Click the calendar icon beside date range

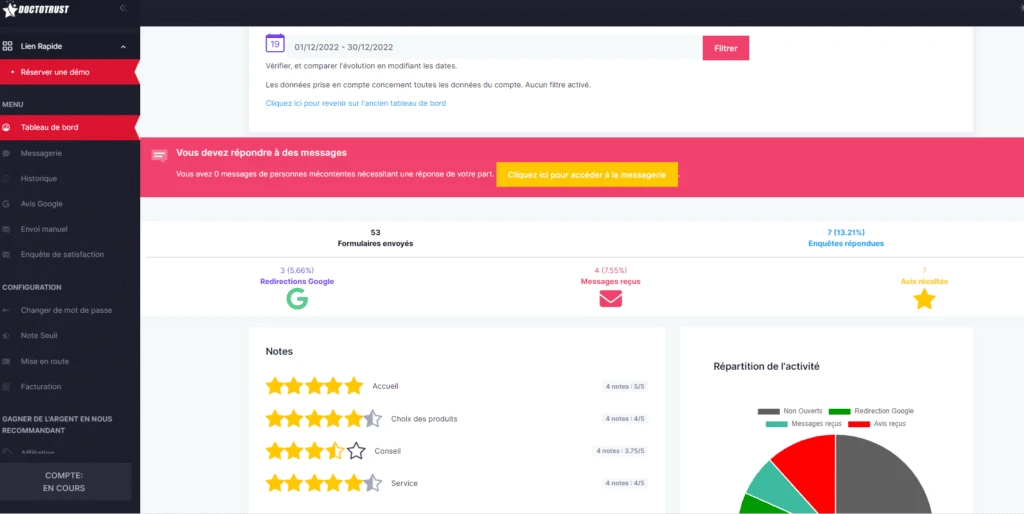[x=275, y=44]
